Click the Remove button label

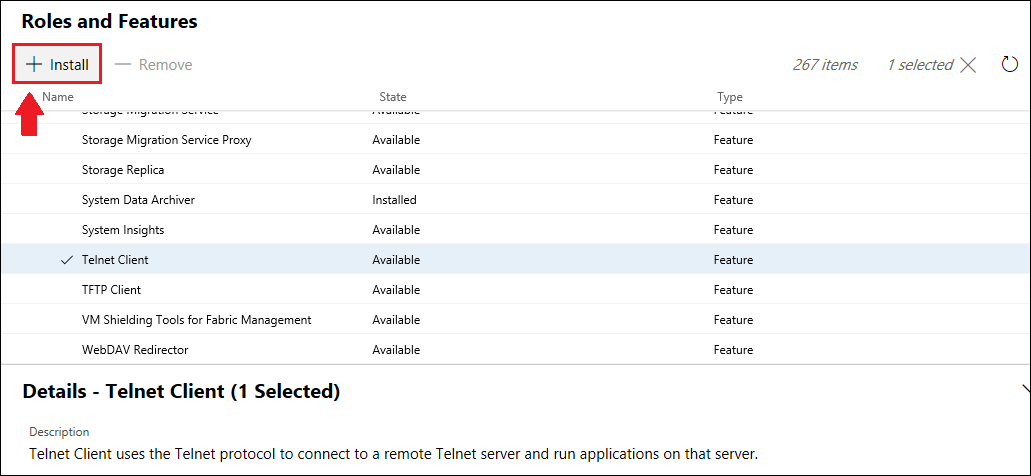[x=165, y=65]
